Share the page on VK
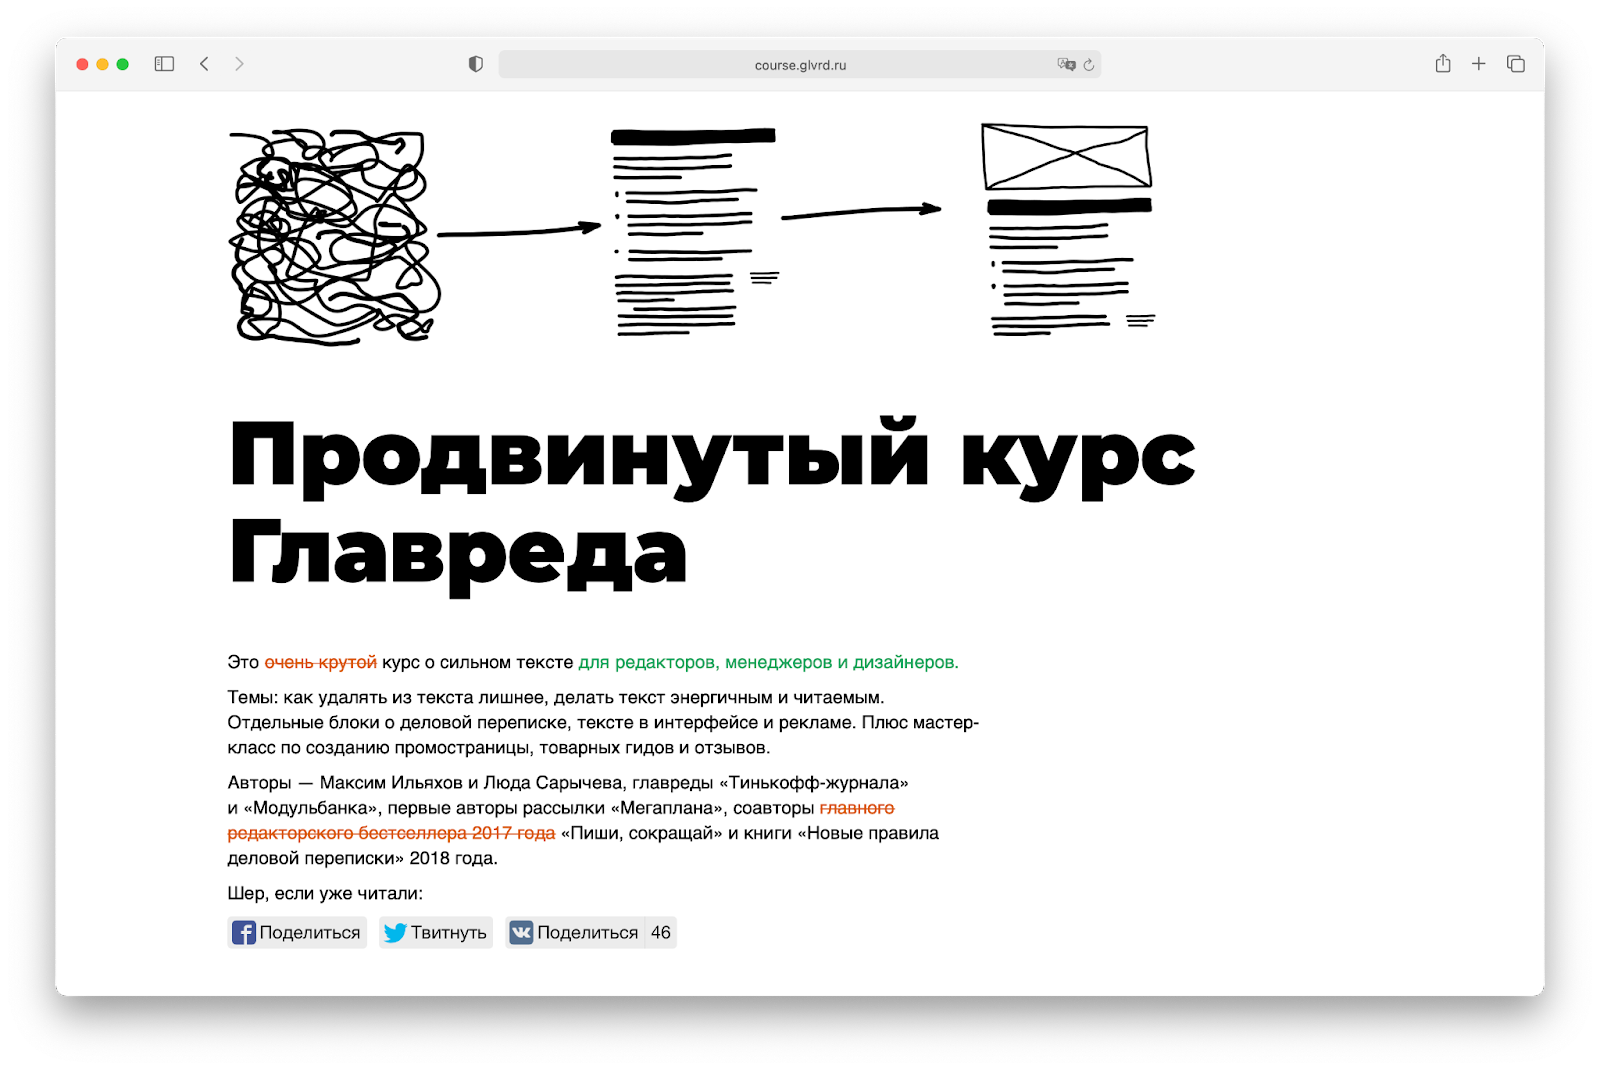 (575, 932)
